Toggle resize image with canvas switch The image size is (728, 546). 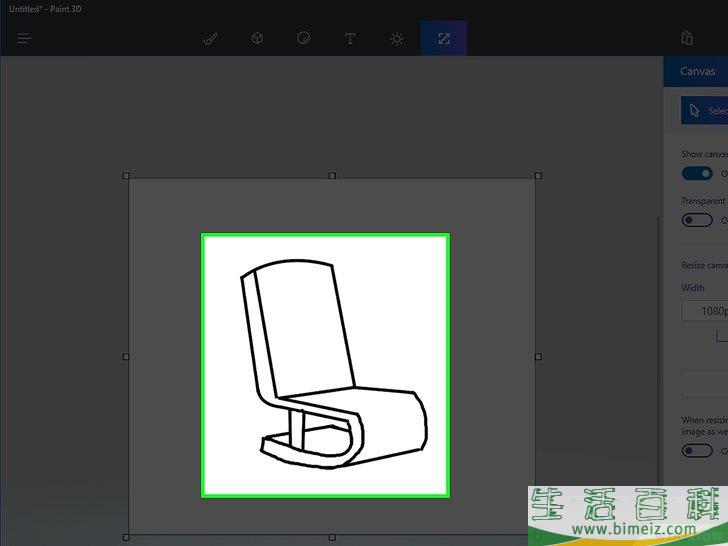coord(697,451)
